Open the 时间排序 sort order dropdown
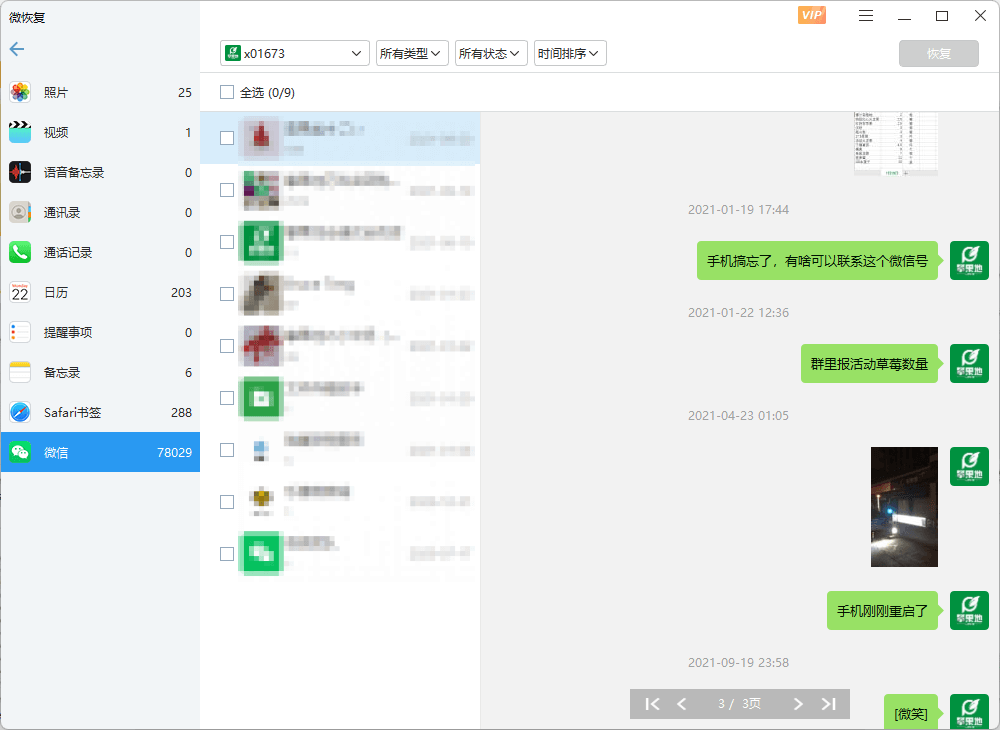Image resolution: width=1000 pixels, height=730 pixels. coord(570,53)
